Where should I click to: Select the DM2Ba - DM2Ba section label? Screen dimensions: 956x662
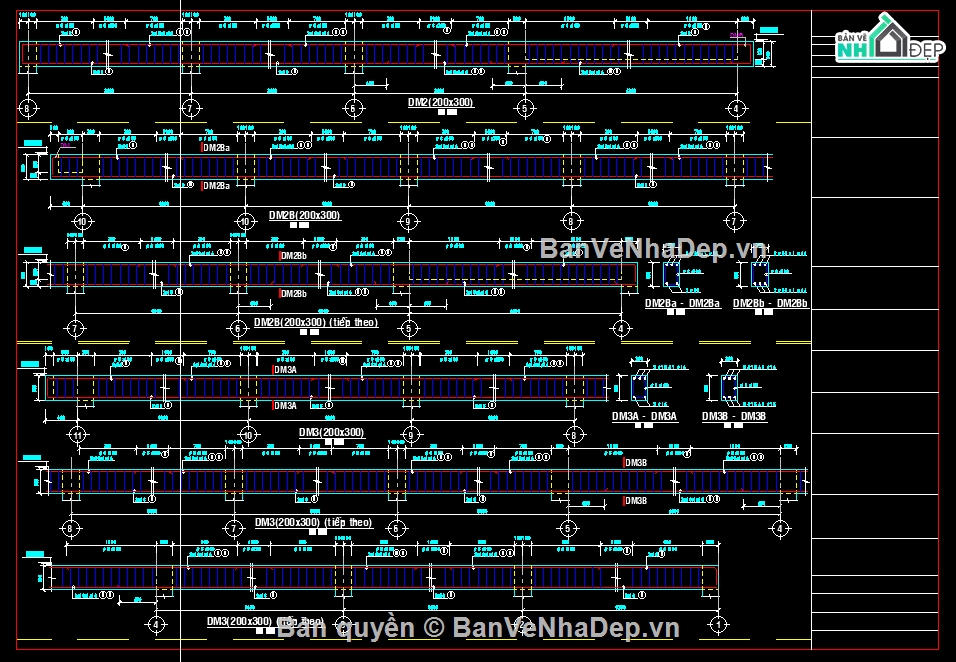pos(682,303)
